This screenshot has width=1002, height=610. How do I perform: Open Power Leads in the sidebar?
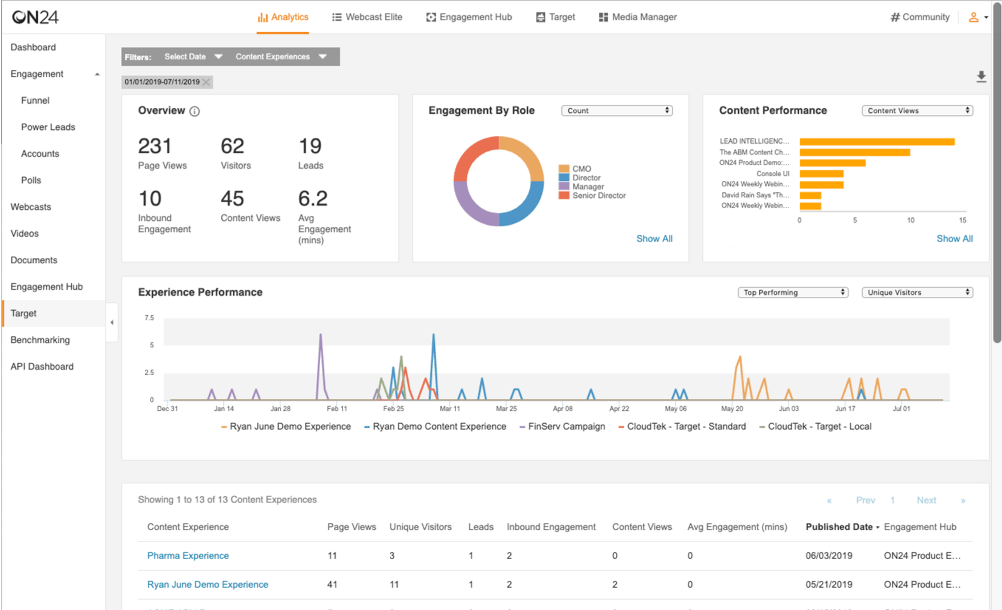[48, 127]
